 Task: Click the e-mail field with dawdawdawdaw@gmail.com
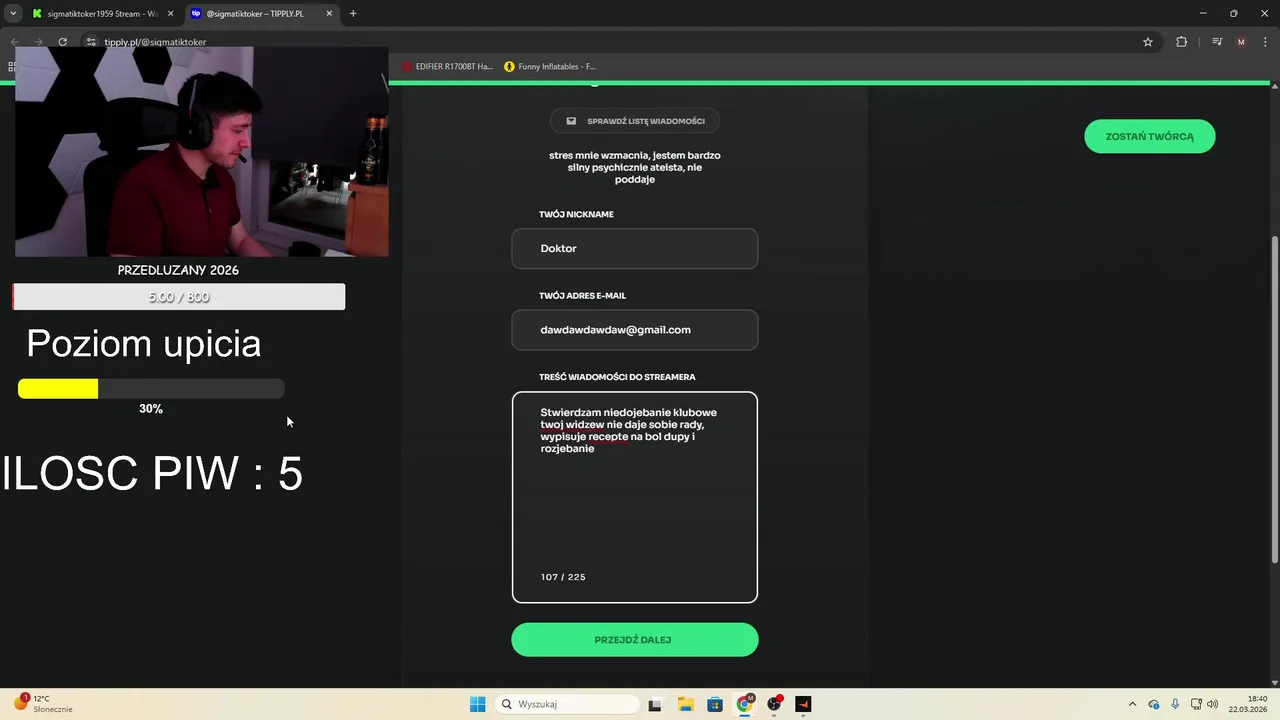click(634, 330)
